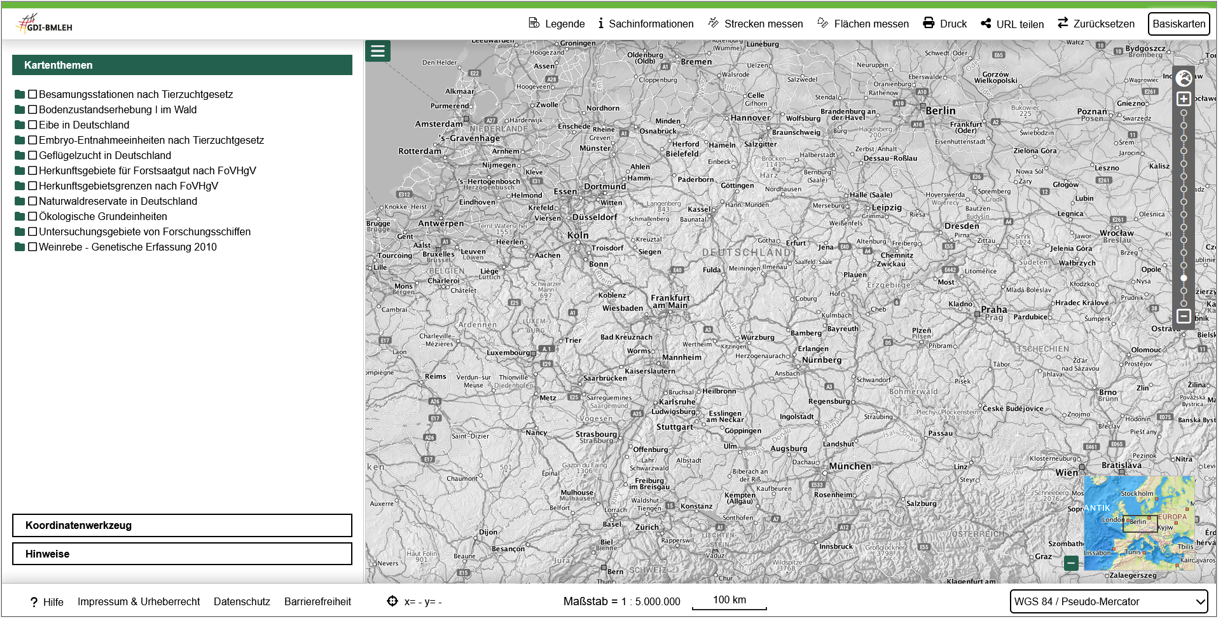Expand the Koordinatenwerkzeug panel
This screenshot has height=618, width=1218.
(182, 525)
